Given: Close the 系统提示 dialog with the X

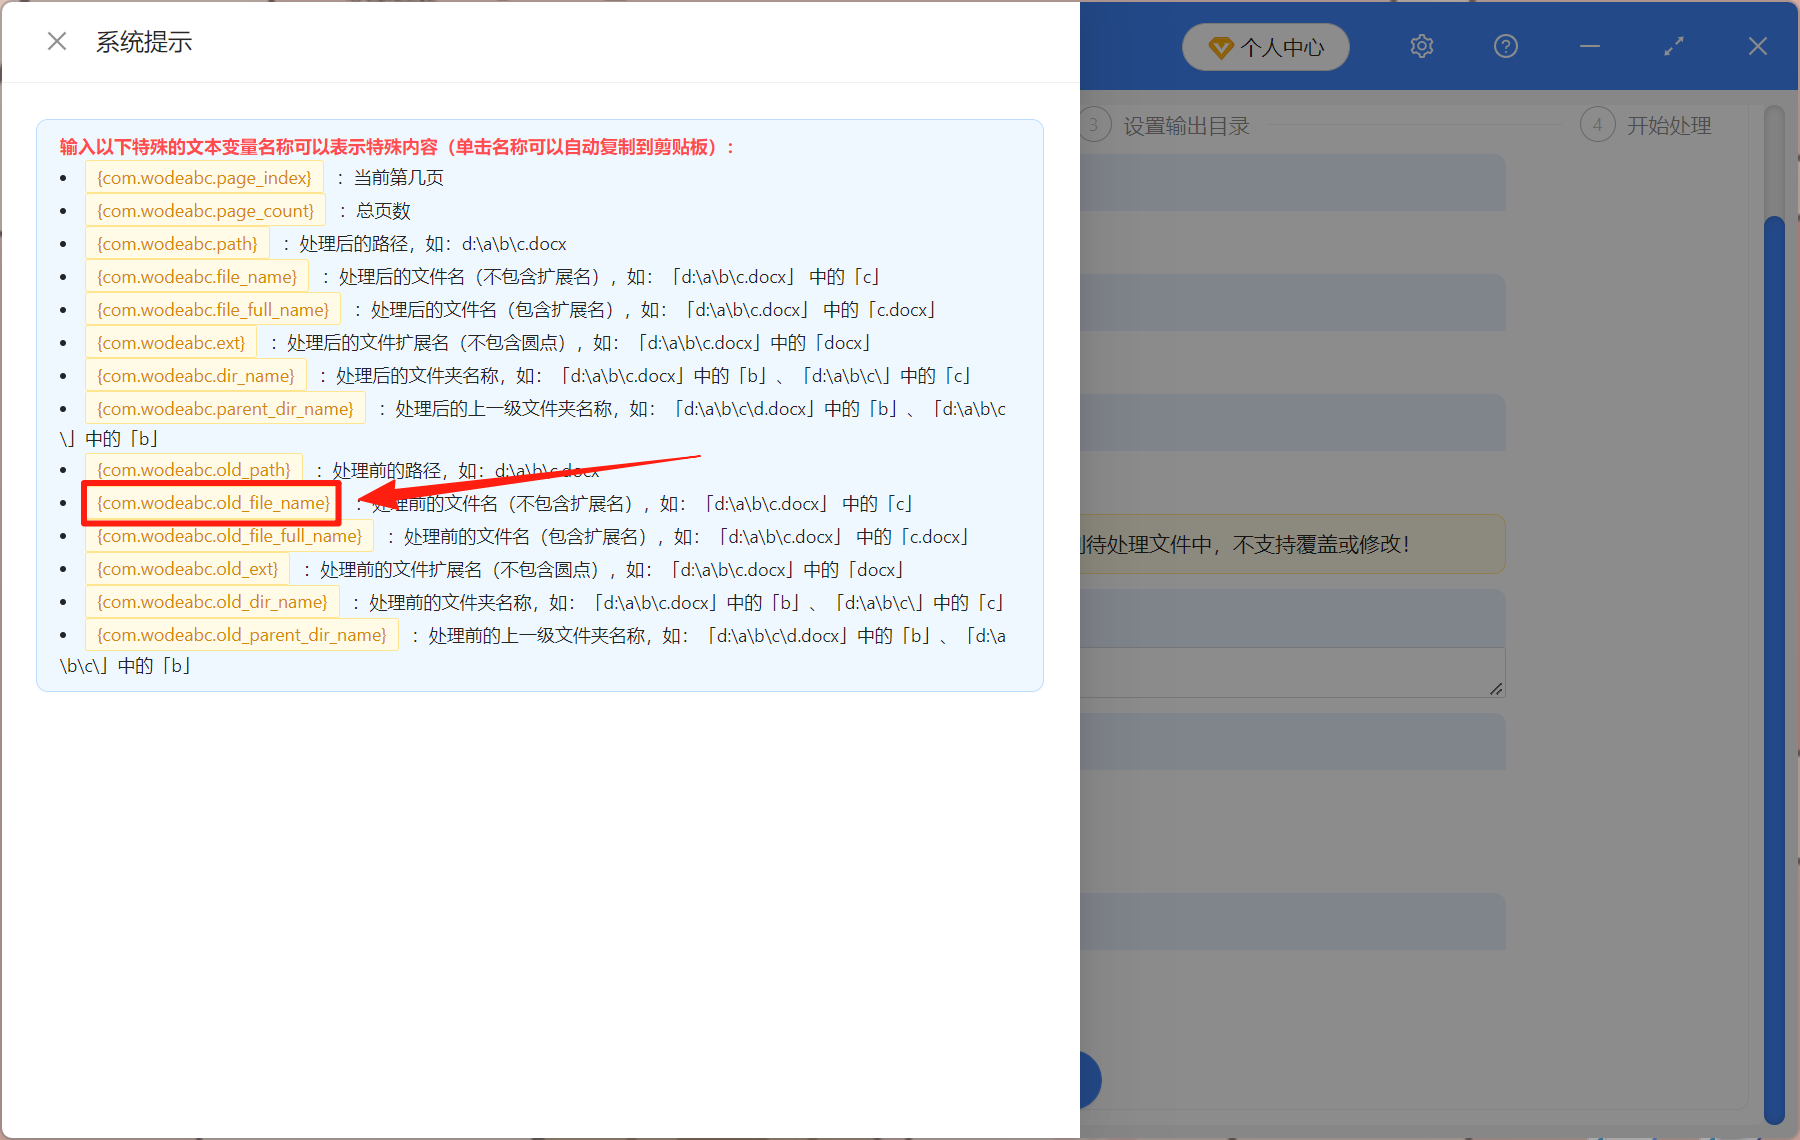Looking at the screenshot, I should tap(57, 40).
